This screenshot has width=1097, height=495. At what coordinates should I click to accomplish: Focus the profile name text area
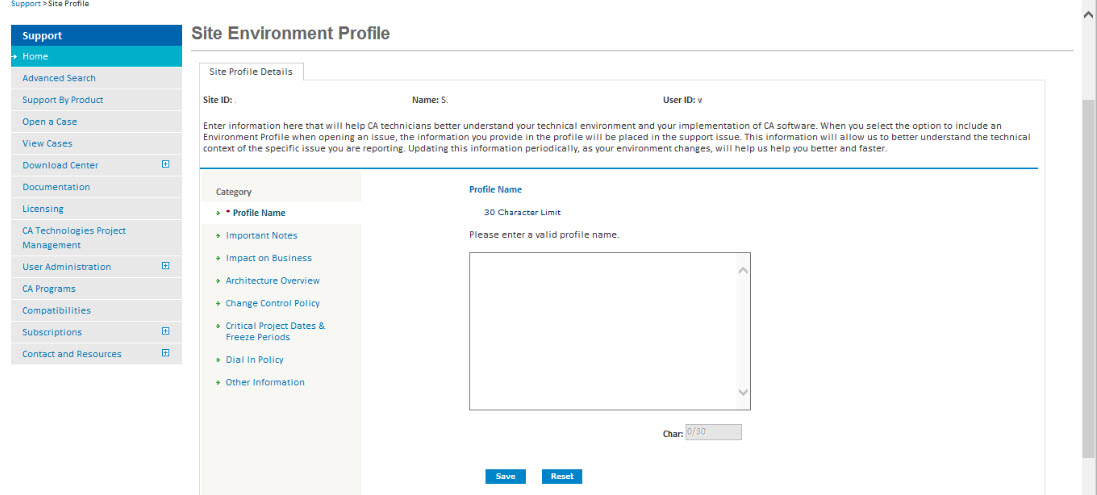(x=609, y=331)
